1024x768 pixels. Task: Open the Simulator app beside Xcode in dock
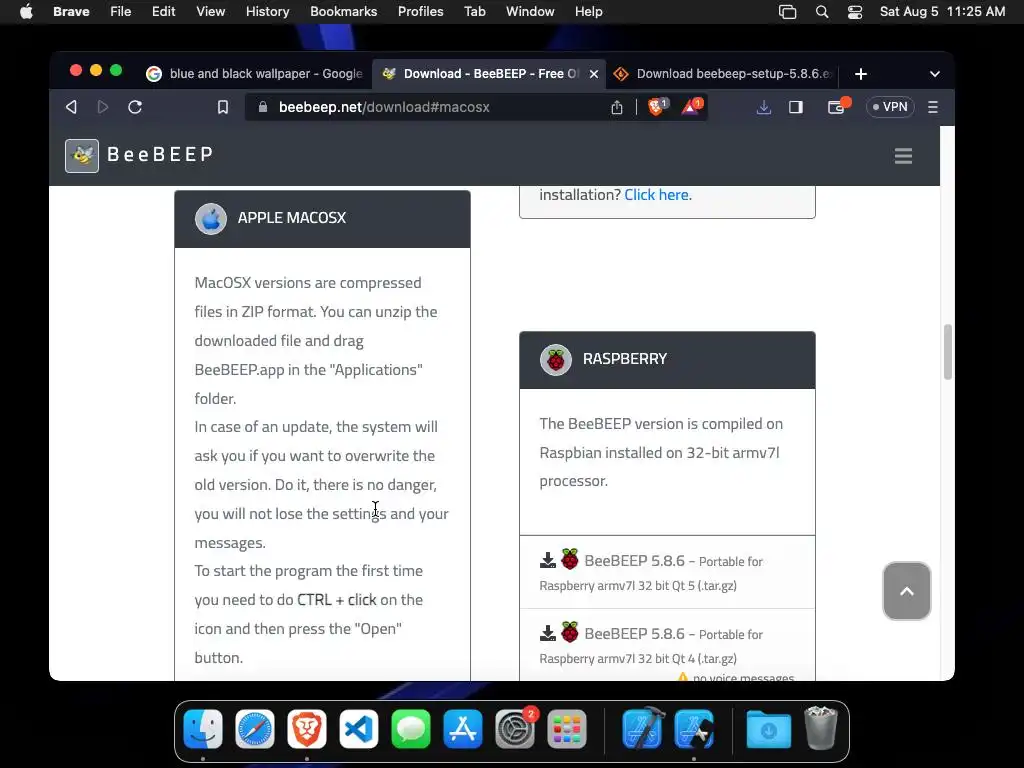pyautogui.click(x=694, y=729)
